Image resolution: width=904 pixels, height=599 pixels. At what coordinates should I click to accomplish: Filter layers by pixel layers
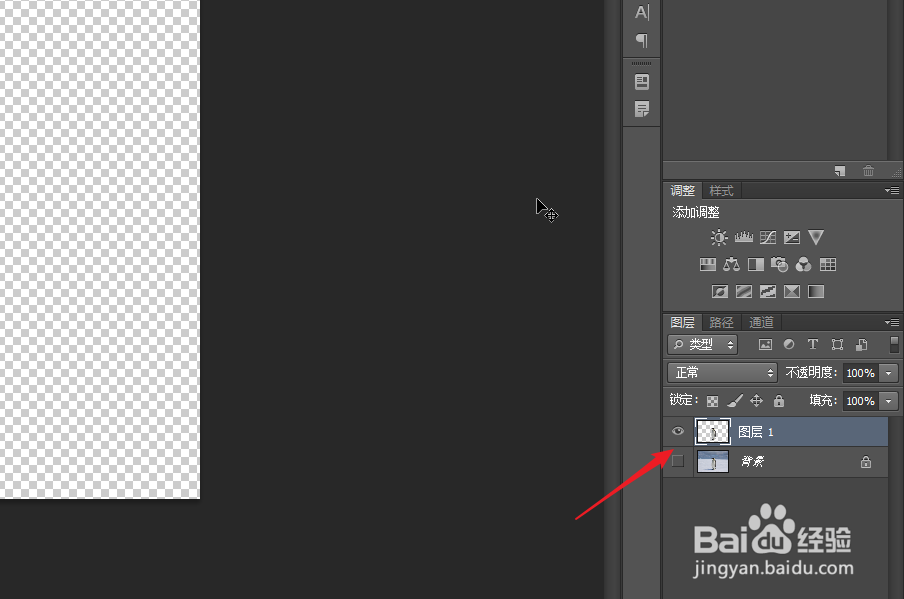coord(765,345)
